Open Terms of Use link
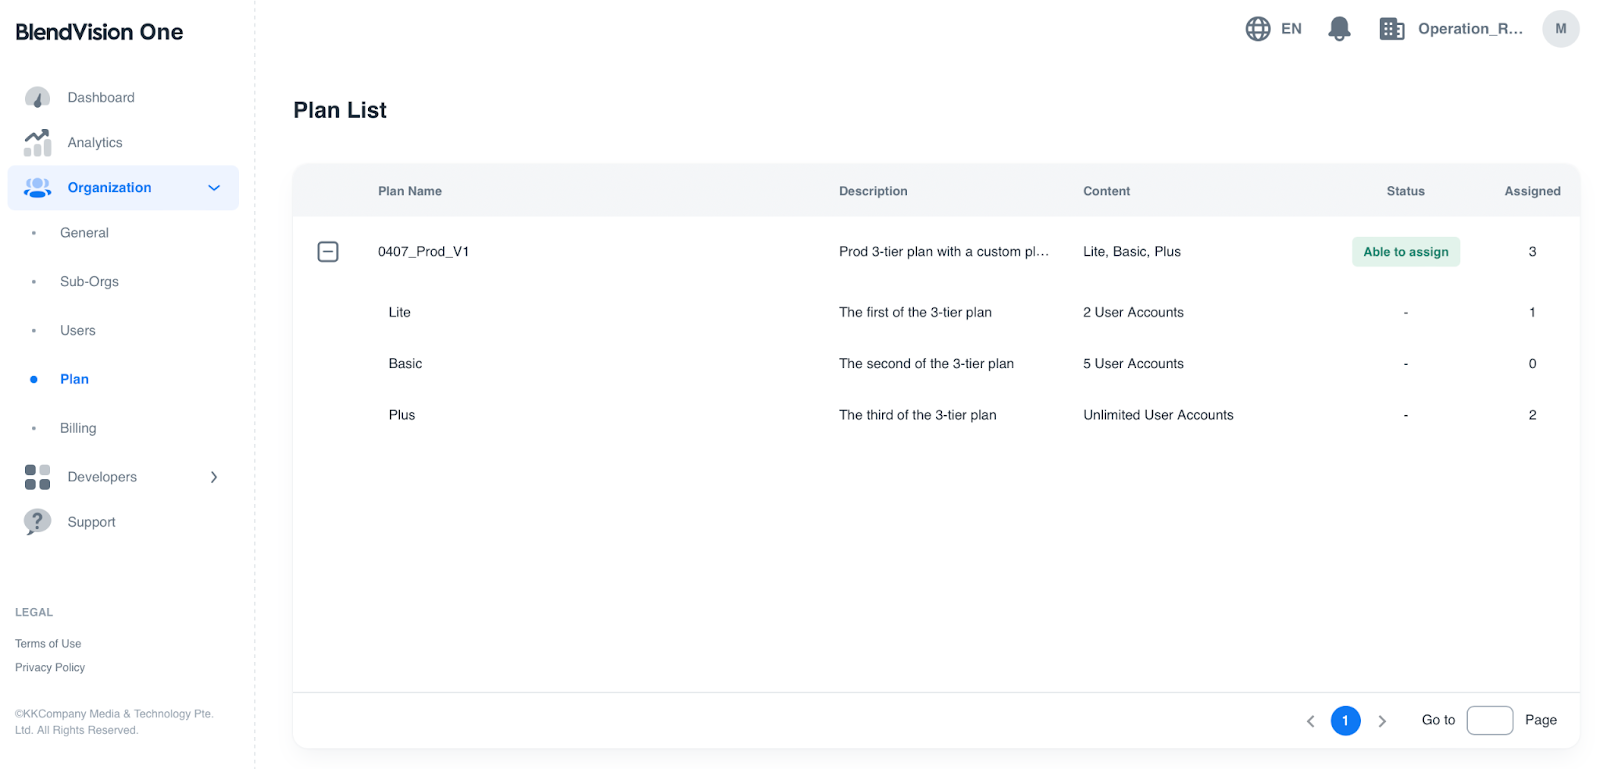This screenshot has width=1600, height=769. [48, 644]
